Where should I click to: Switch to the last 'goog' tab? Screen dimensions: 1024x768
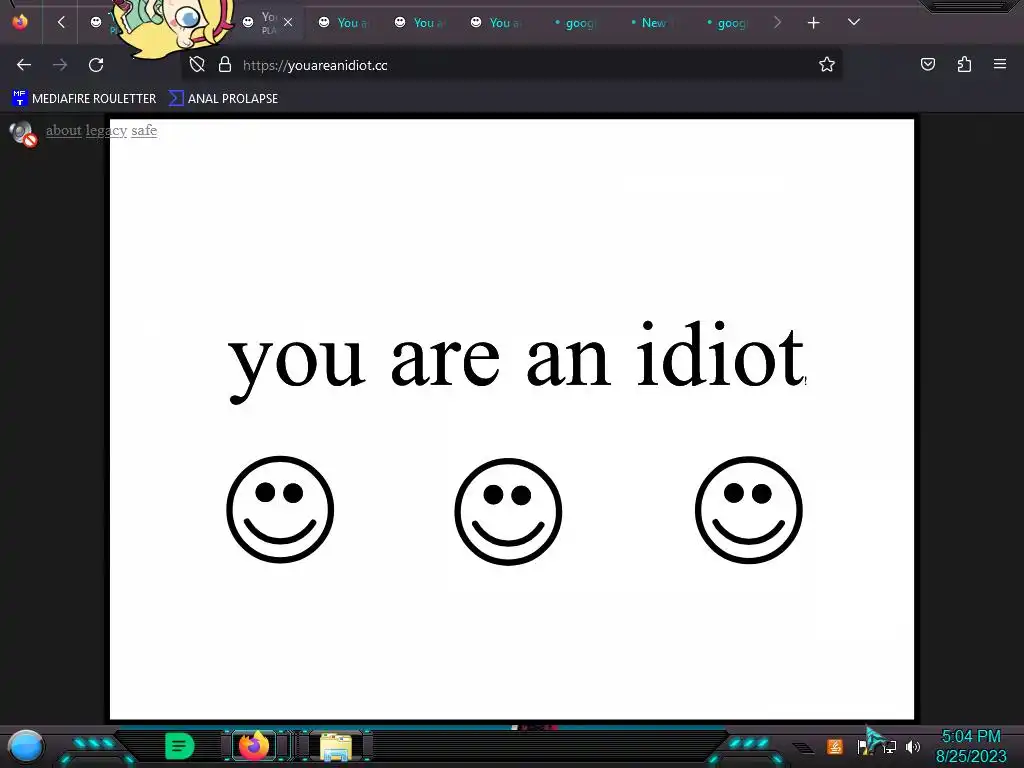pyautogui.click(x=726, y=23)
